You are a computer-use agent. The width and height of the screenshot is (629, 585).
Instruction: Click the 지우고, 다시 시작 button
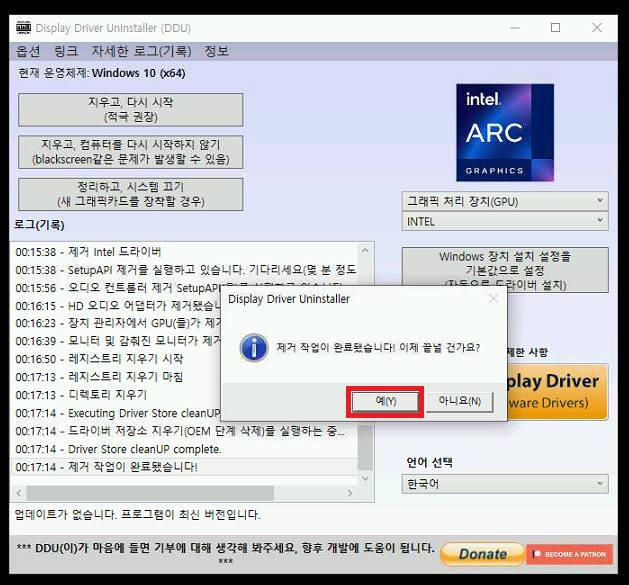pos(130,110)
